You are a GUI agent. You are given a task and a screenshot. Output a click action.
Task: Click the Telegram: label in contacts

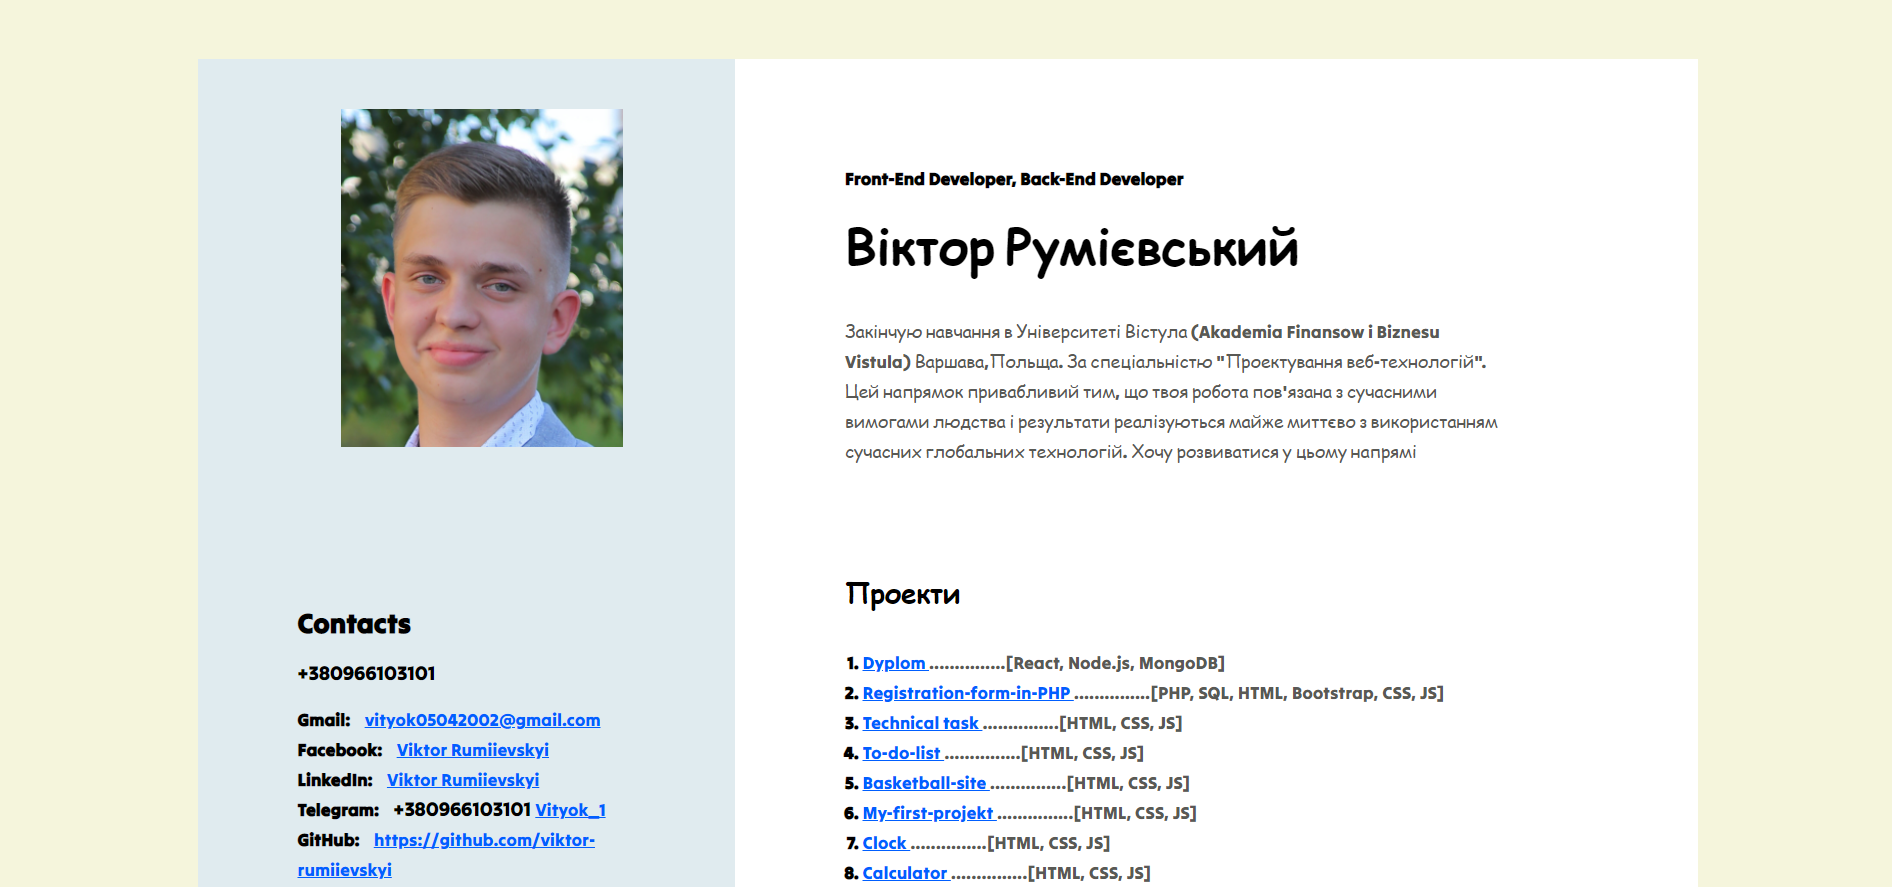coord(338,810)
